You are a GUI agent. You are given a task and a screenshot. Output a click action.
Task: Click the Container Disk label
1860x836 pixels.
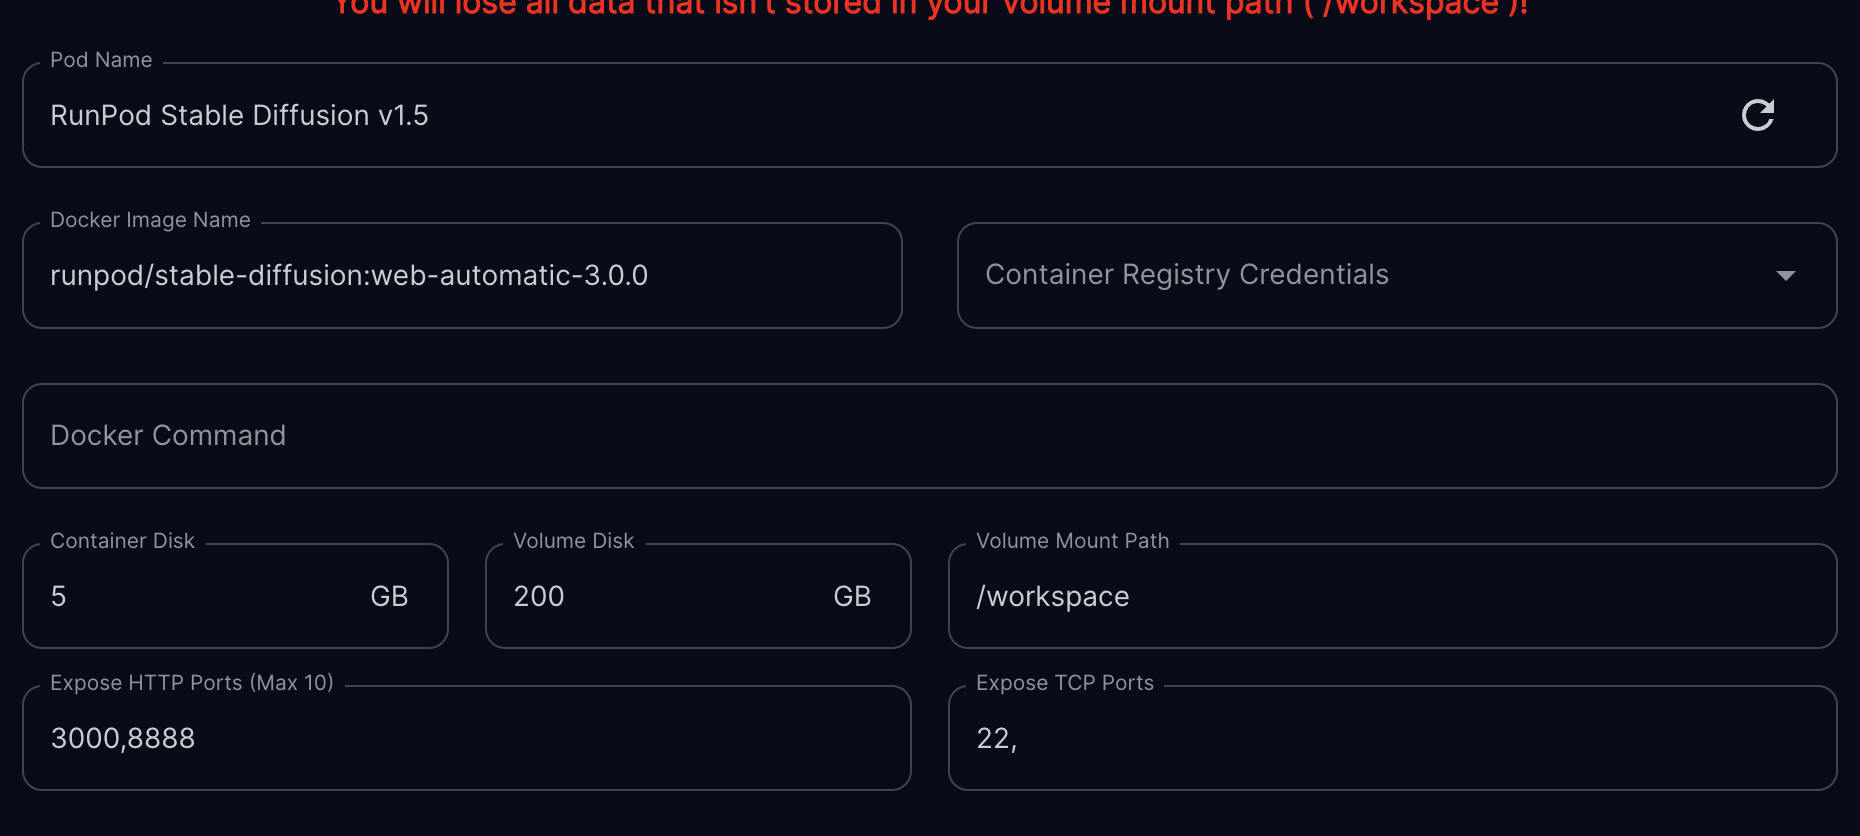tap(122, 541)
